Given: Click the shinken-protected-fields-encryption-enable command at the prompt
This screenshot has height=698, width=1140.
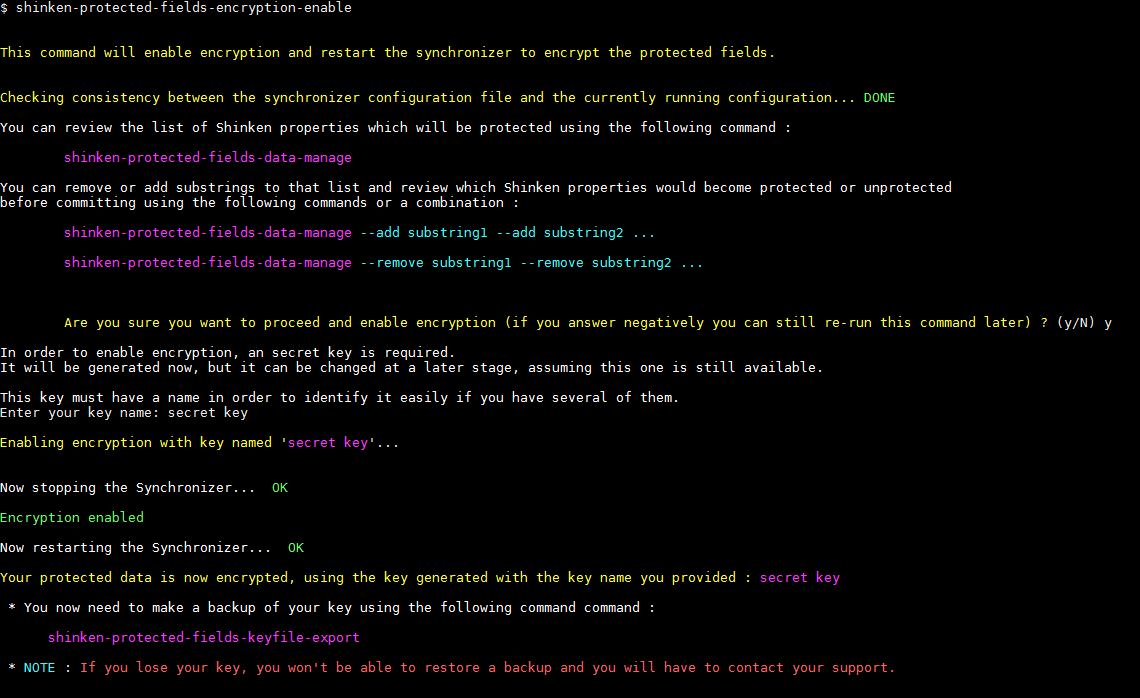Looking at the screenshot, I should click(x=183, y=8).
